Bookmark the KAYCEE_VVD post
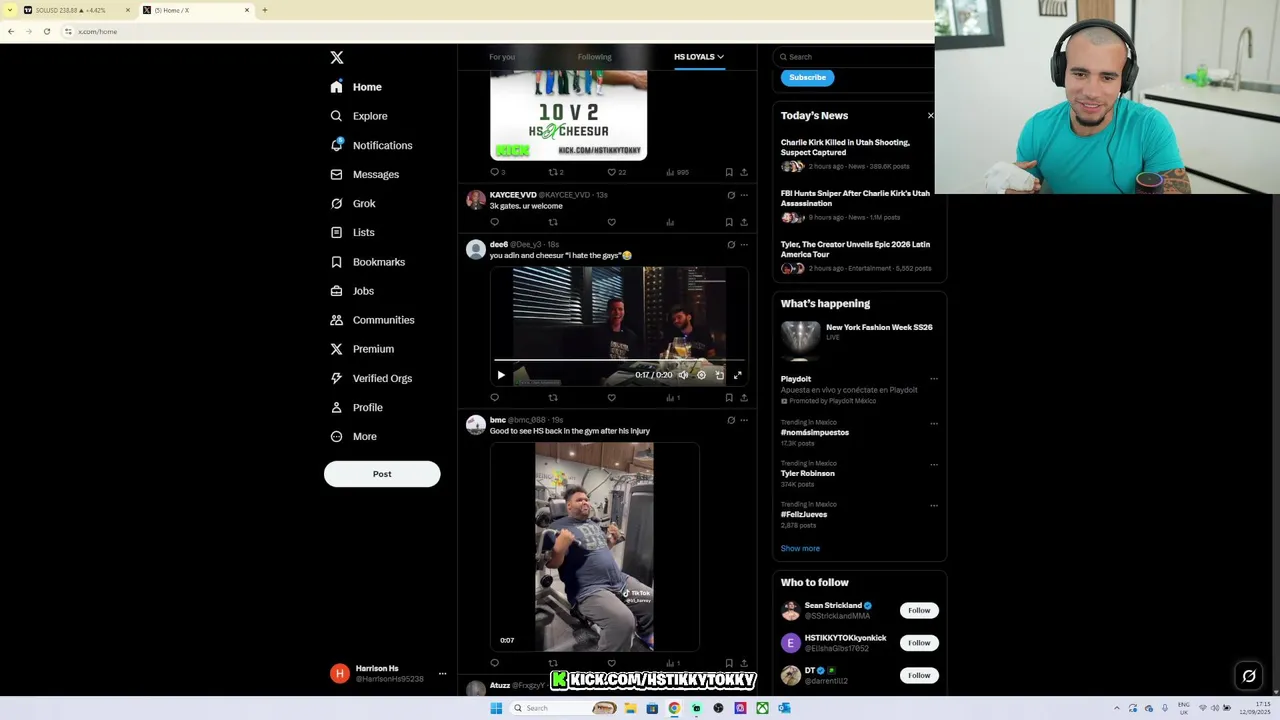The height and width of the screenshot is (720, 1280). (x=729, y=222)
